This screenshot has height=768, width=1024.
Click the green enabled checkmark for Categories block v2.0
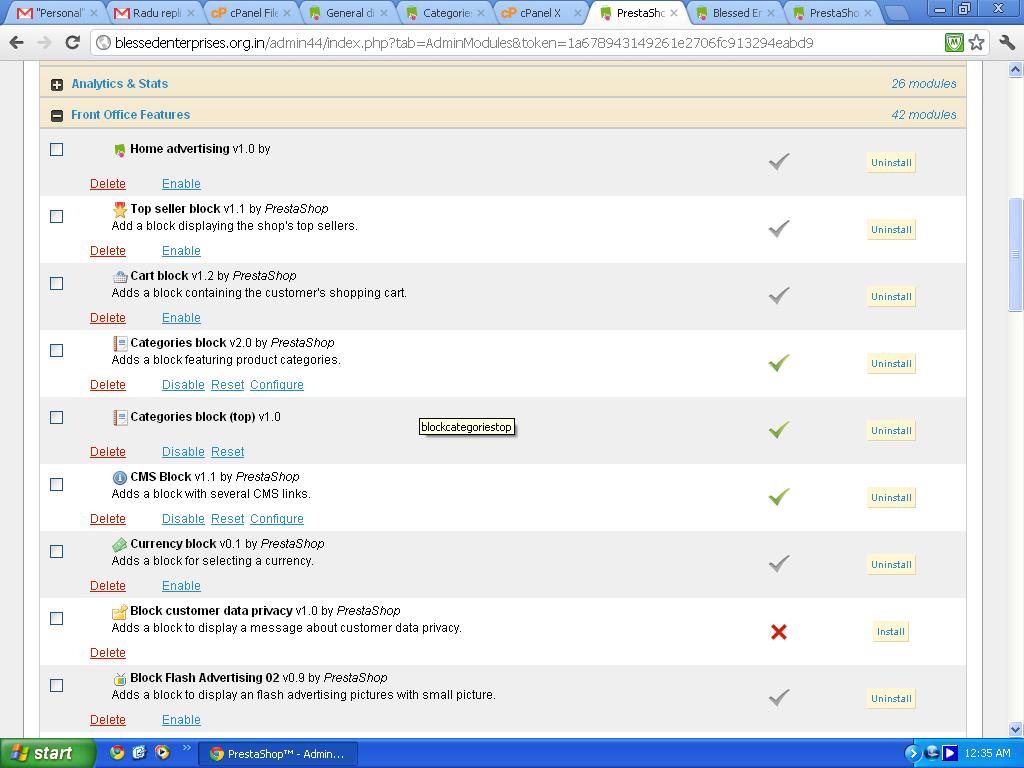(779, 362)
